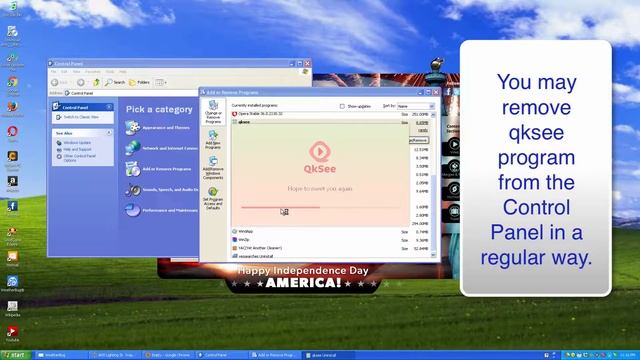Click Folders in Control Panel toolbar
The image size is (640, 360).
[x=140, y=82]
